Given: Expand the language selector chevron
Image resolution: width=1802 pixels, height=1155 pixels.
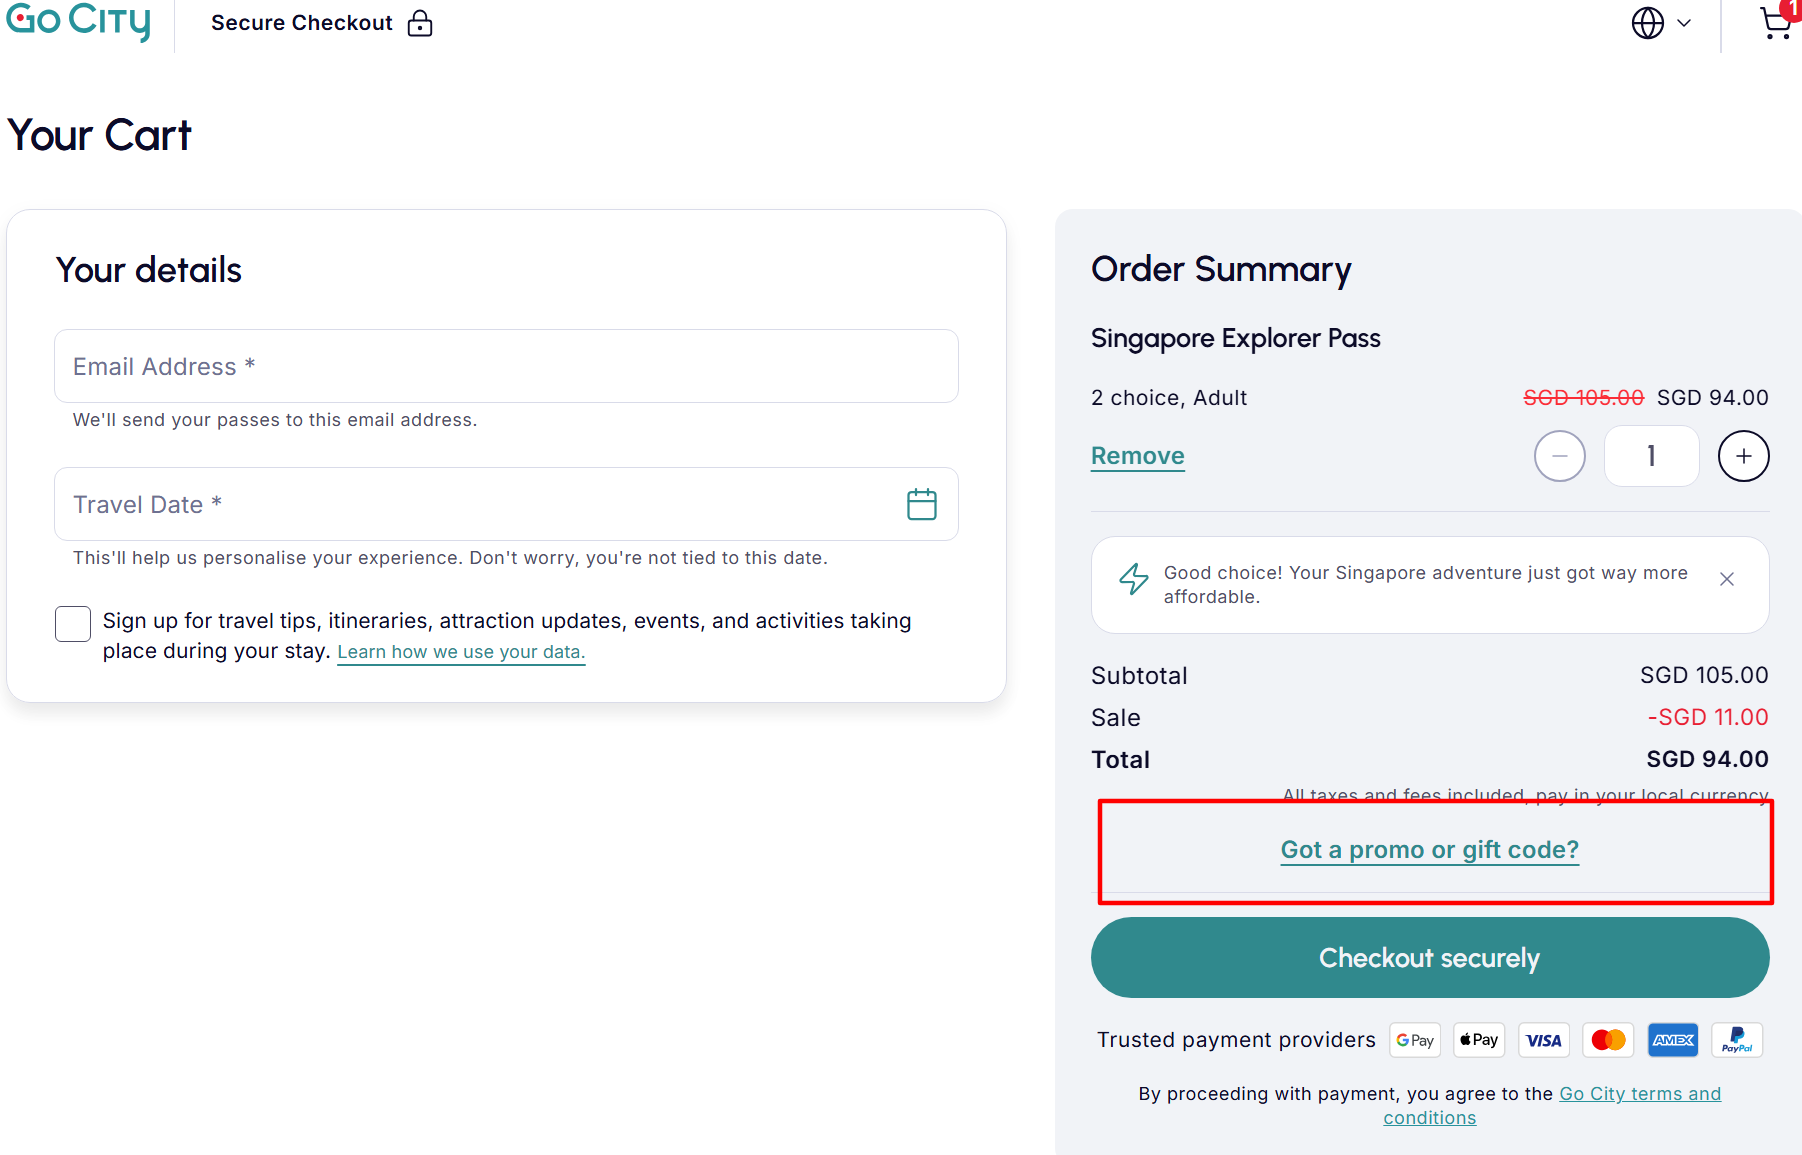Looking at the screenshot, I should click(1684, 22).
